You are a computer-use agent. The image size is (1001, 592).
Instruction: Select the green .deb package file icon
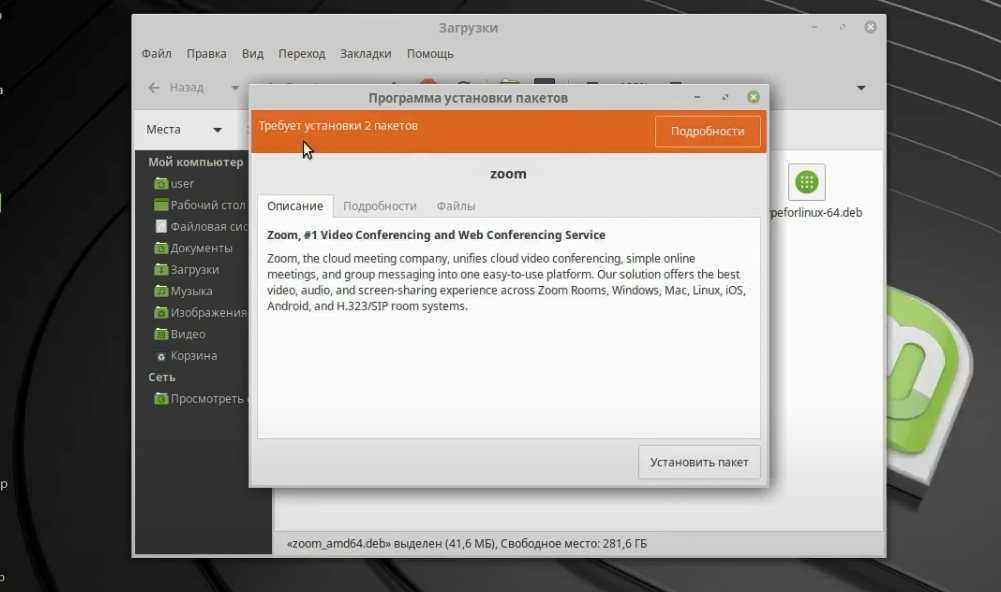point(806,182)
